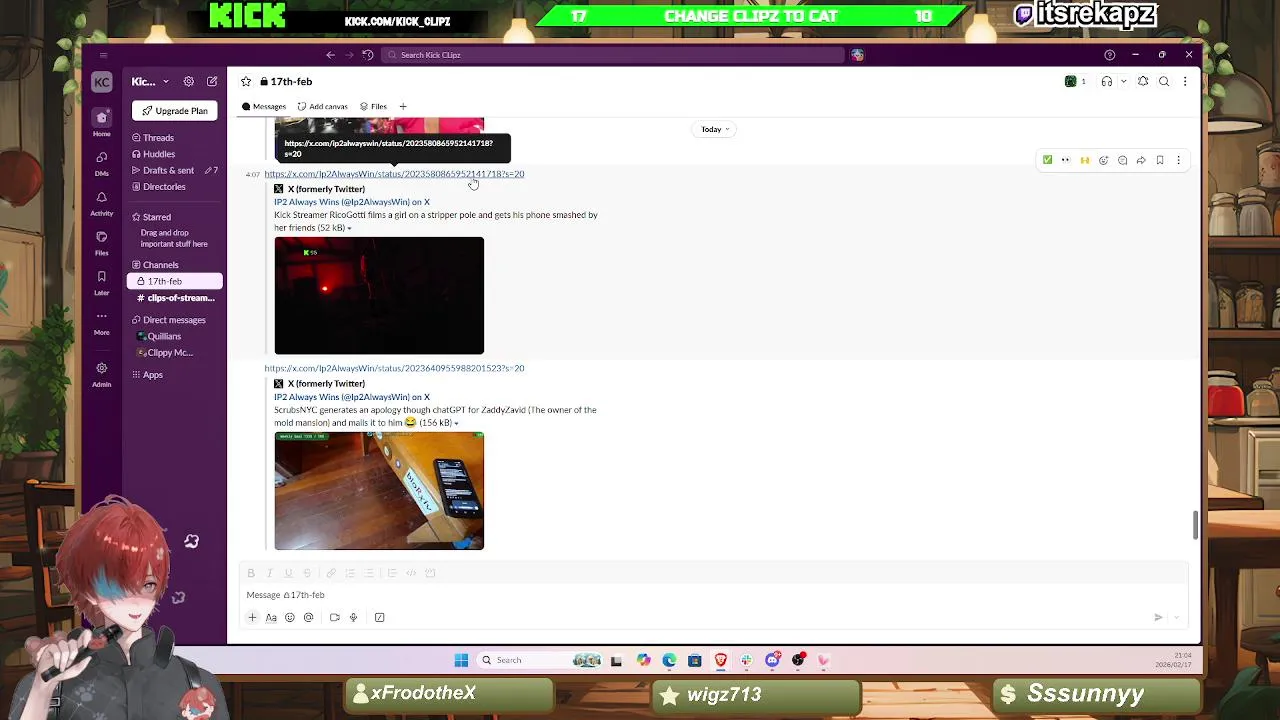The image size is (1280, 720).
Task: React with the green checkmark emoji
Action: pyautogui.click(x=1047, y=160)
